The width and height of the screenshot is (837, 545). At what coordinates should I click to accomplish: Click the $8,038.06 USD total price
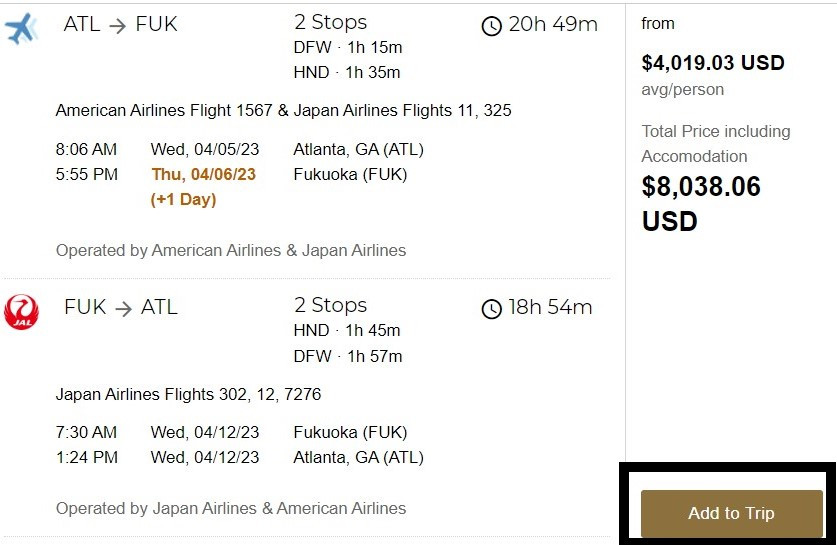tap(701, 203)
